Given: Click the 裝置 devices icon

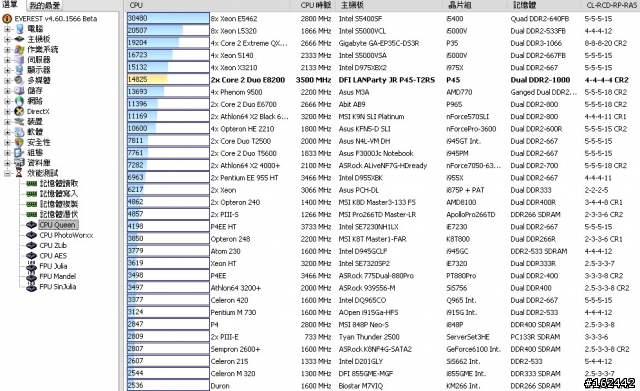Looking at the screenshot, I should (19, 122).
